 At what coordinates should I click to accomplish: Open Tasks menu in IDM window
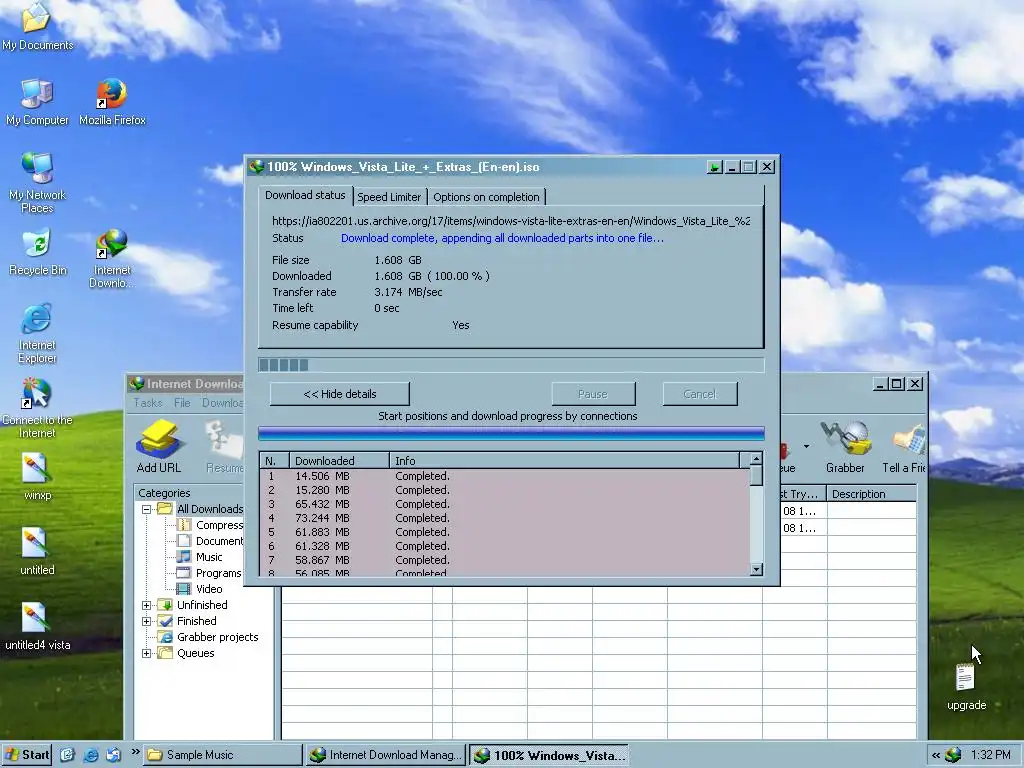pos(148,403)
